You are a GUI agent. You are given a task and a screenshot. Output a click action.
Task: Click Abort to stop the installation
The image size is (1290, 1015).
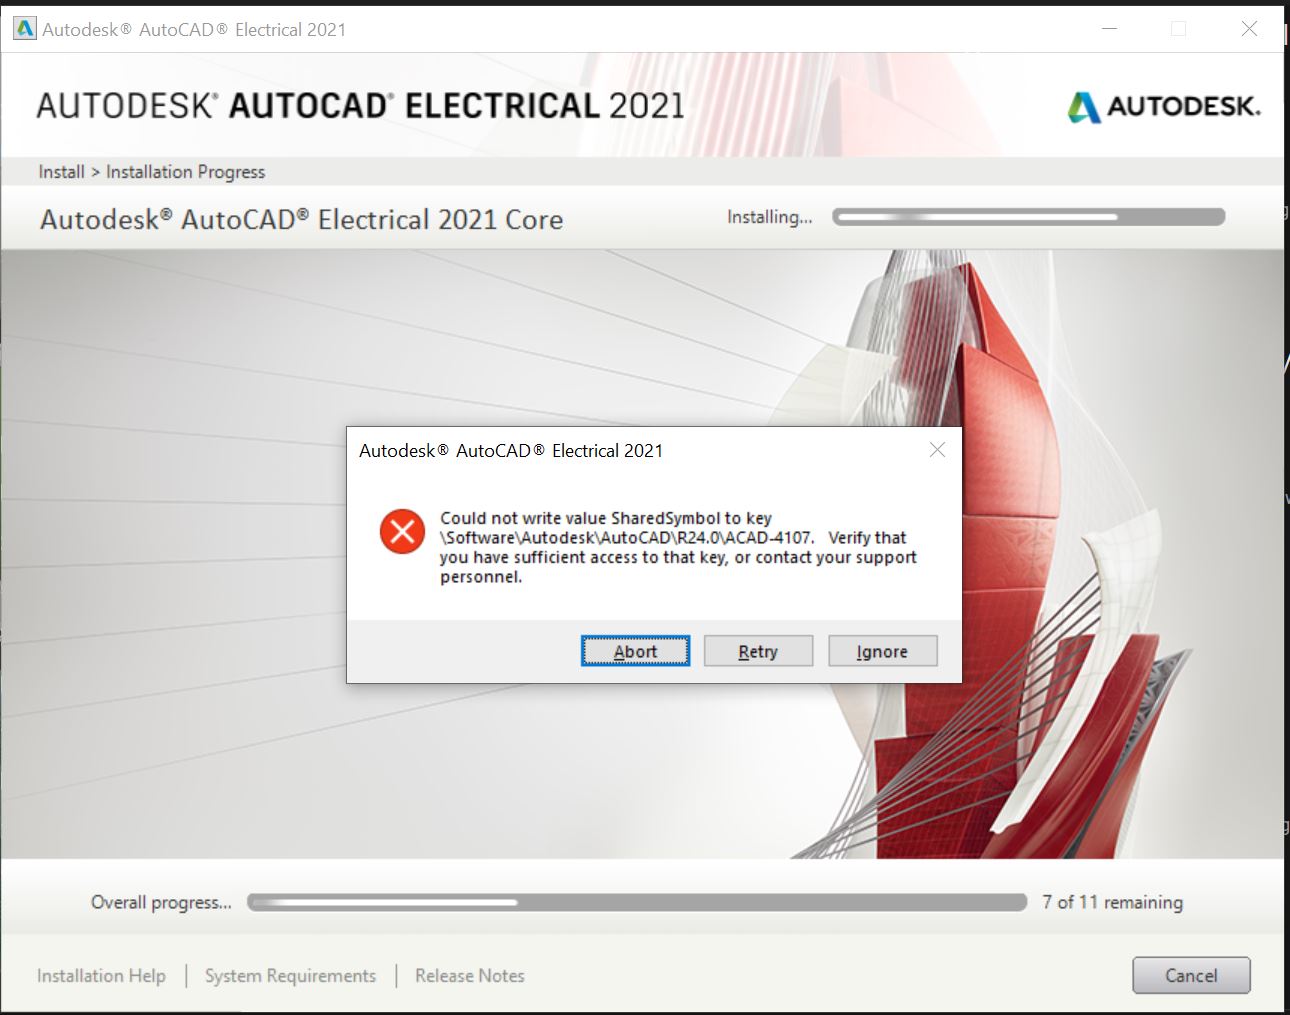tap(635, 650)
